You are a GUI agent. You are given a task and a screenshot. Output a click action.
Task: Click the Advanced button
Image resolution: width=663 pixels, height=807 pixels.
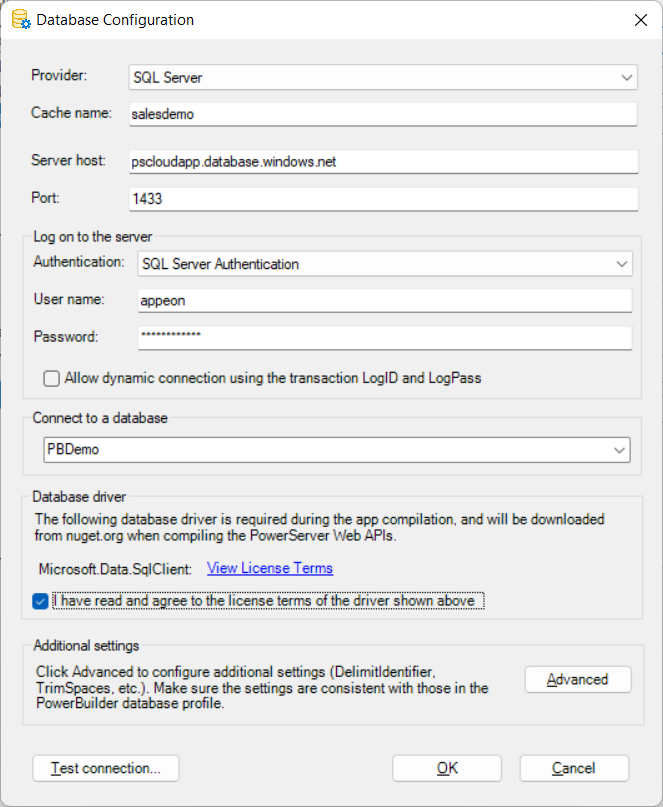[x=577, y=679]
